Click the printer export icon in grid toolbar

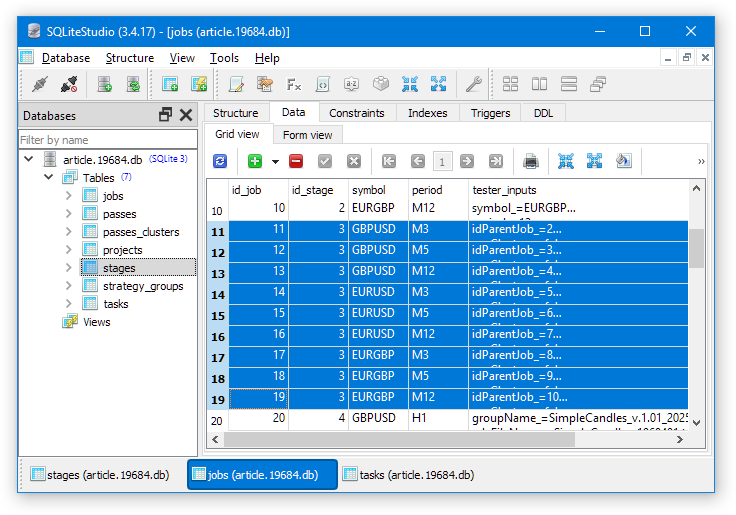[531, 161]
